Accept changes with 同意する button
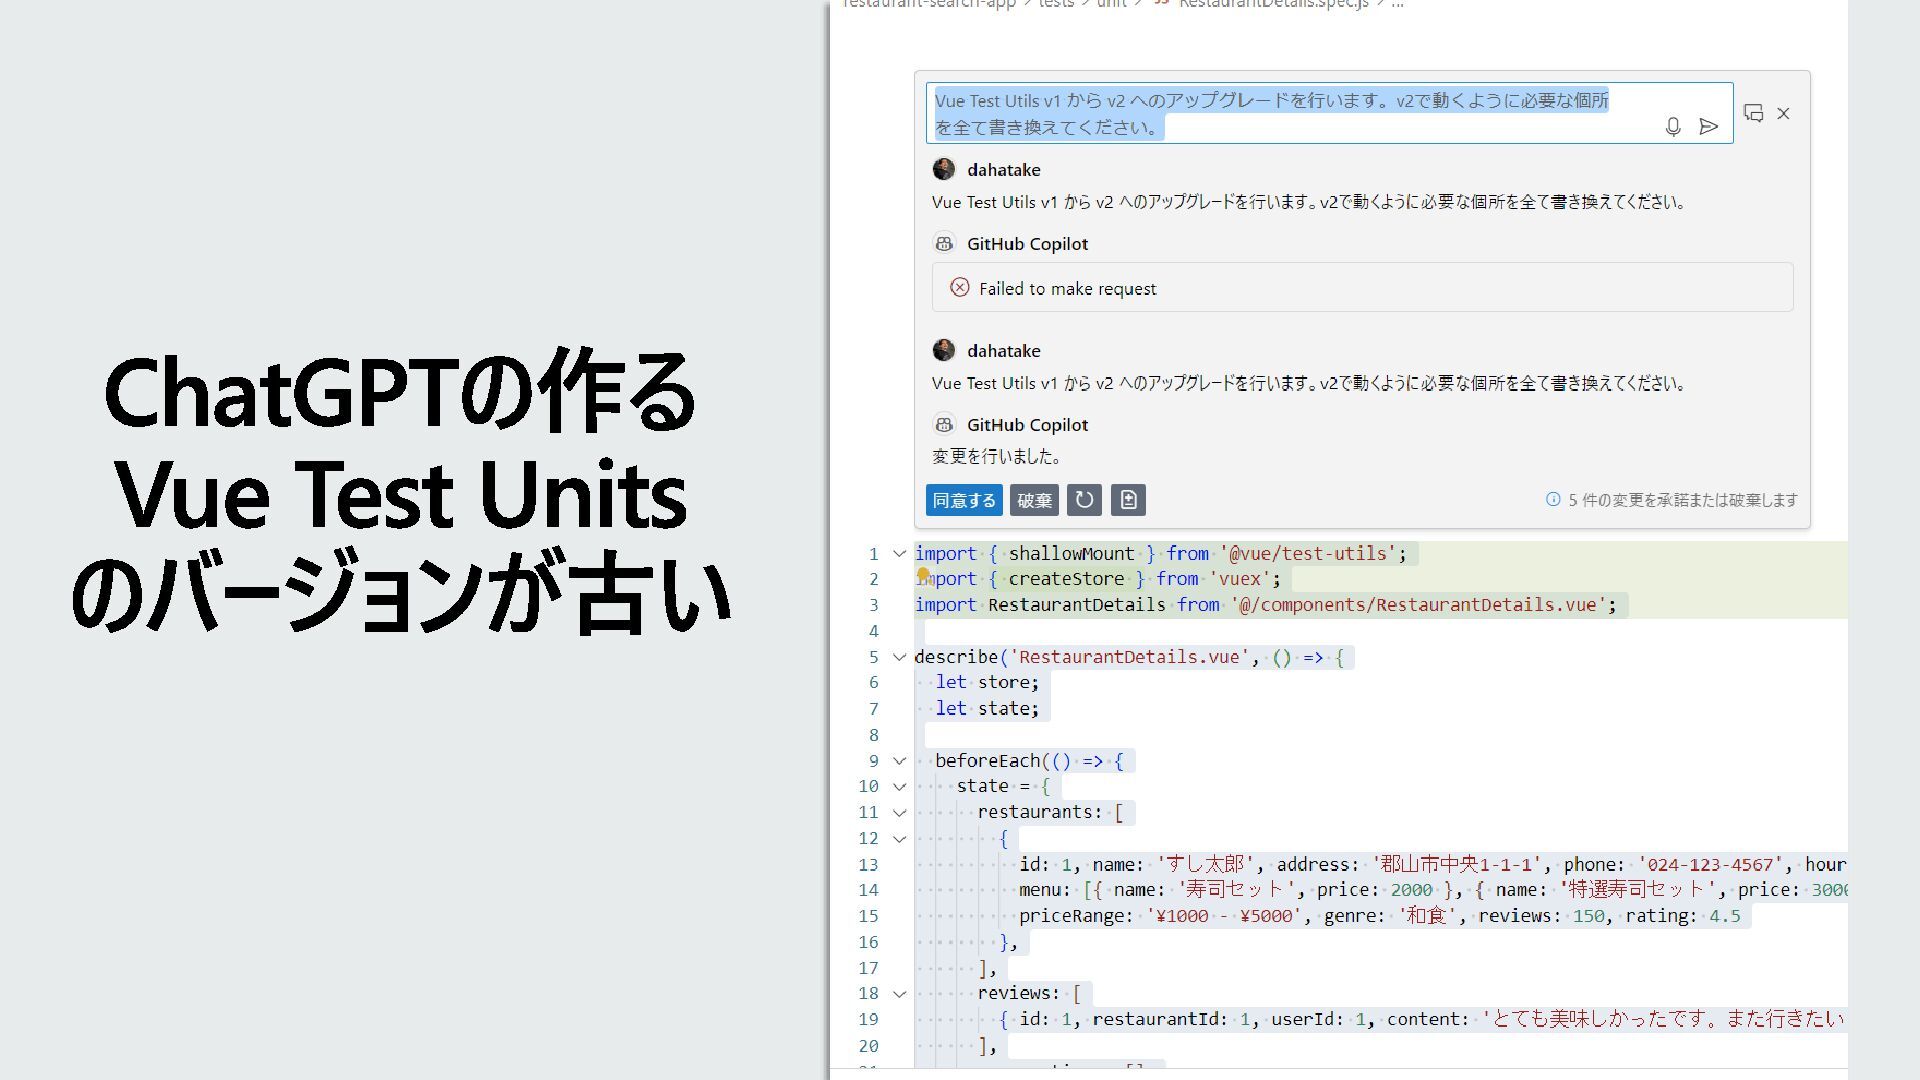 pos(964,500)
